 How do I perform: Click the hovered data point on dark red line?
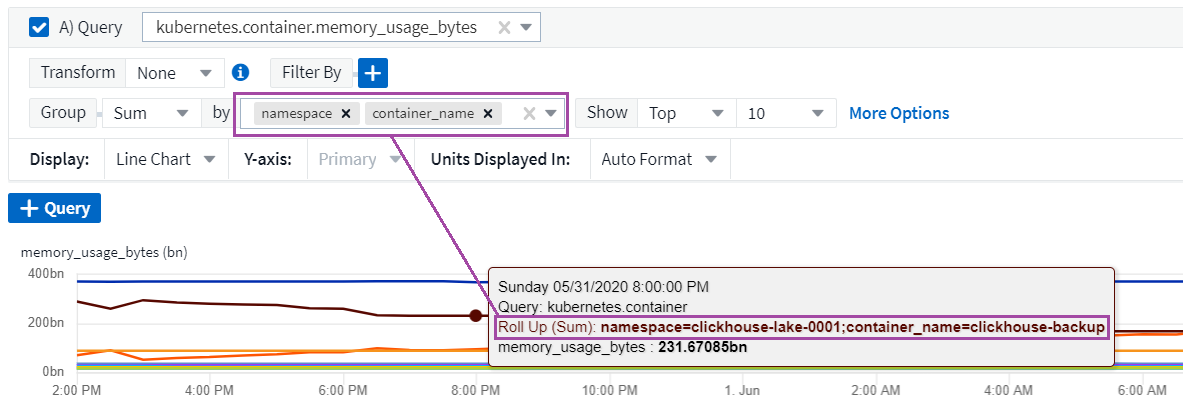point(475,316)
